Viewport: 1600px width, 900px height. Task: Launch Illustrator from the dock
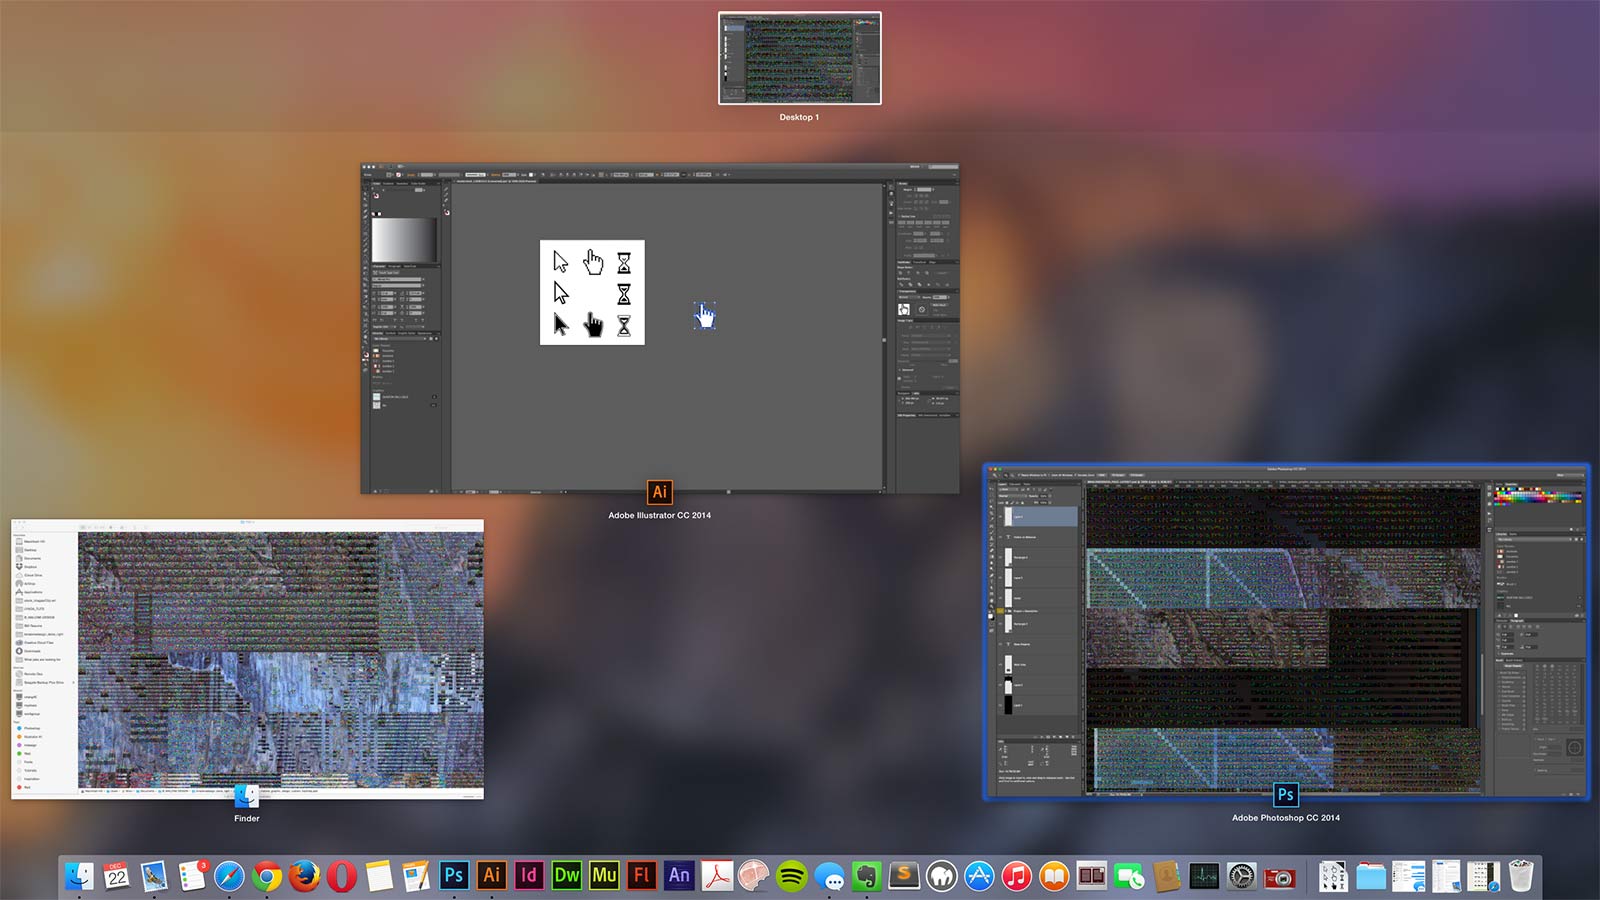tap(491, 876)
